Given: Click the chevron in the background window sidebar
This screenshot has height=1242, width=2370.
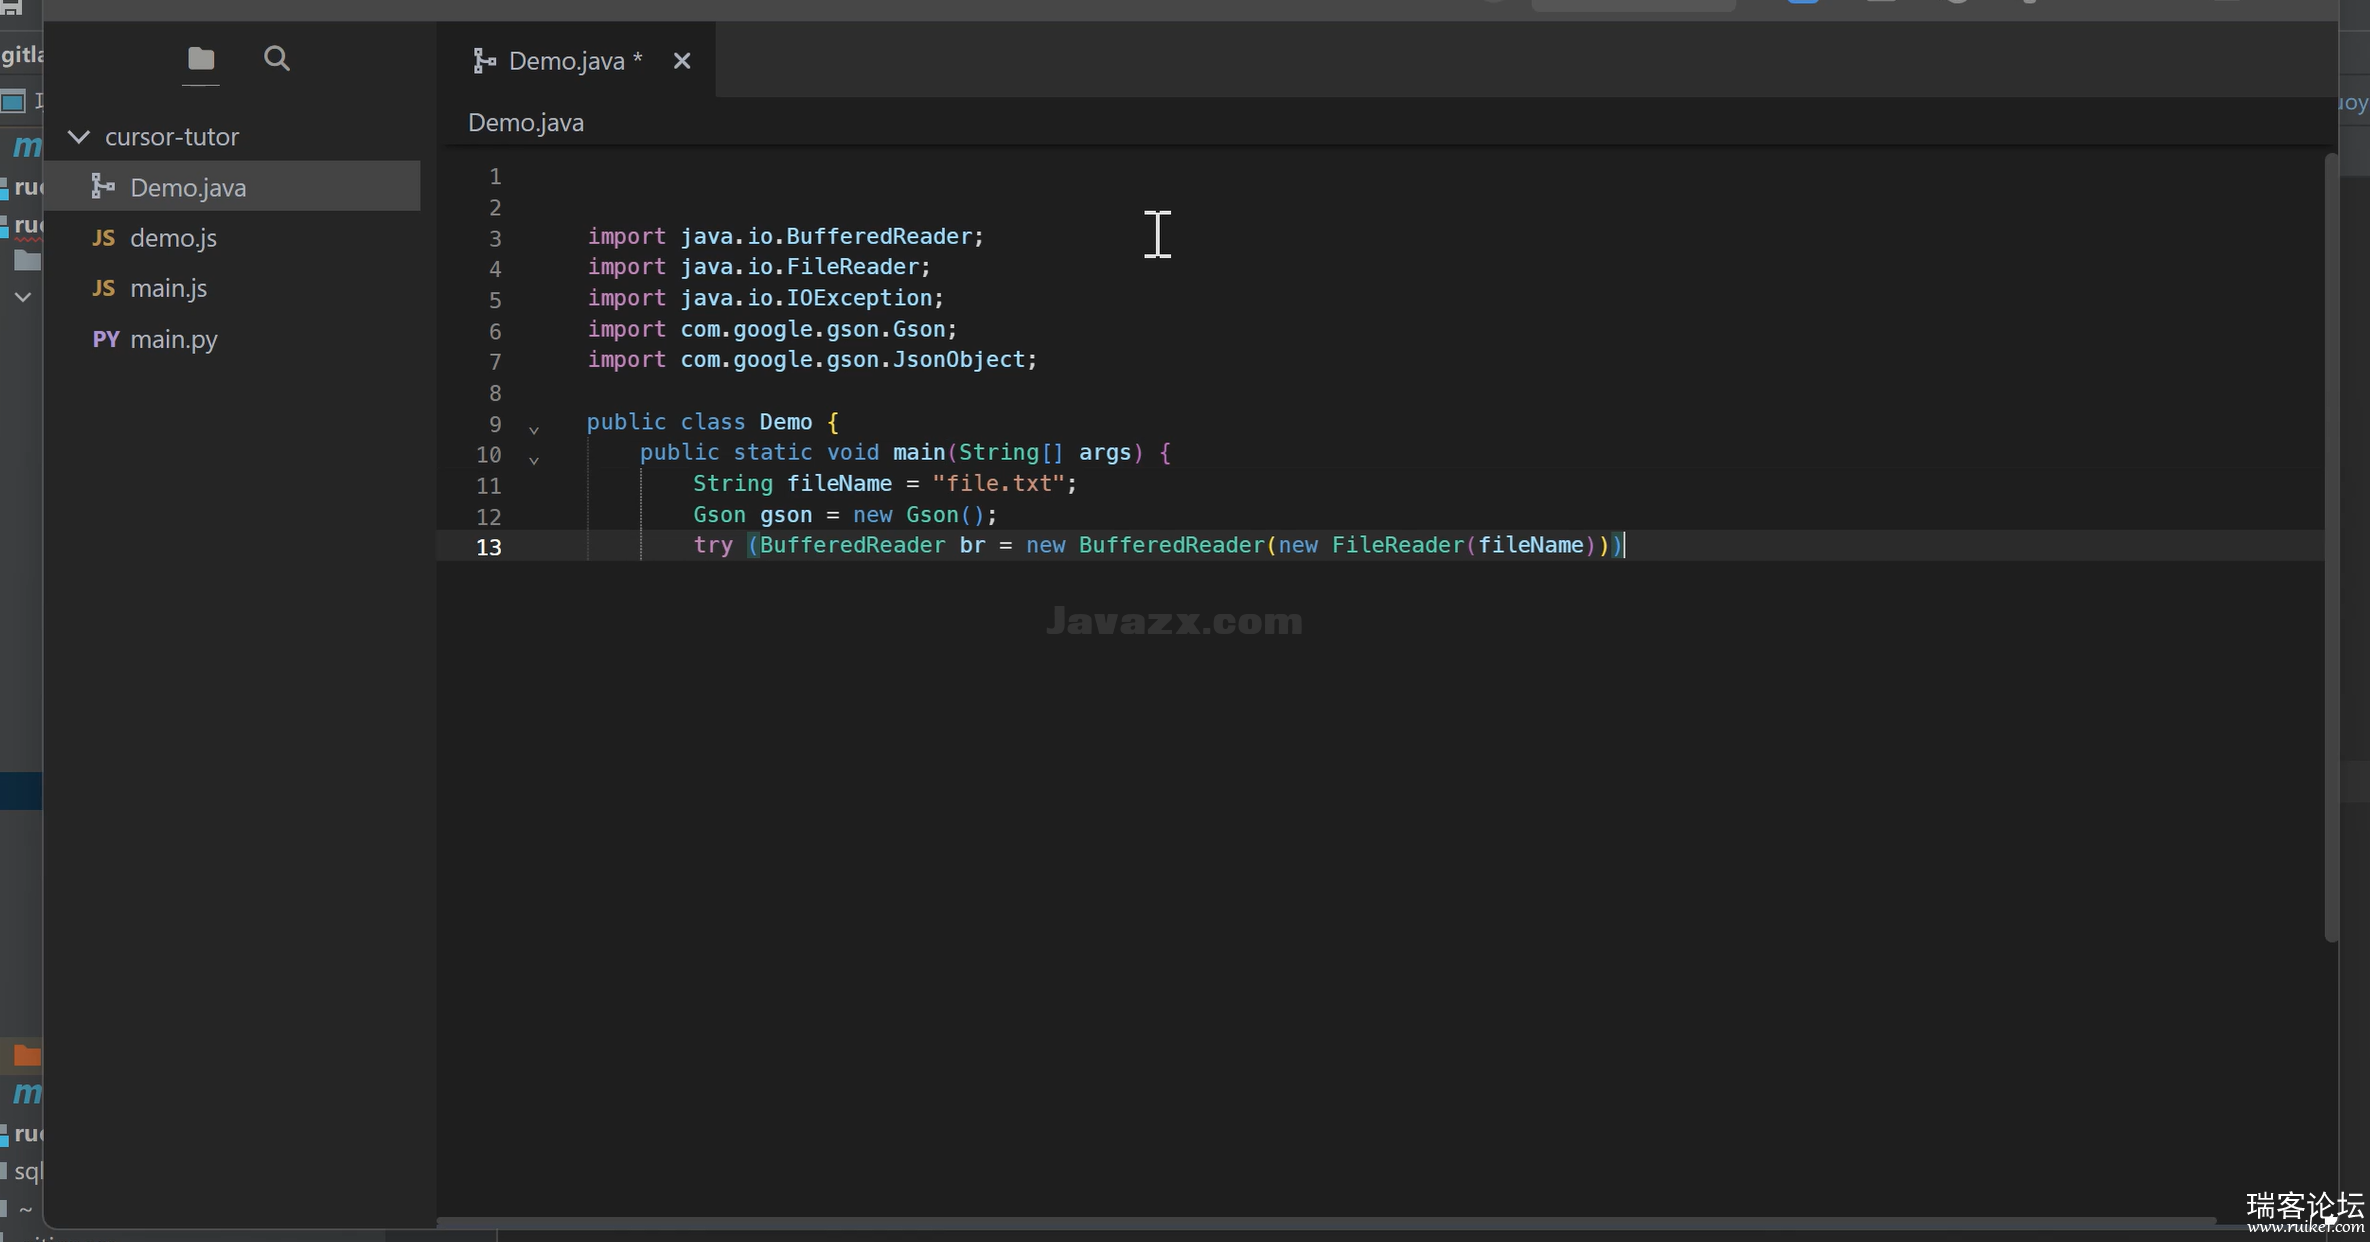Looking at the screenshot, I should [x=23, y=297].
